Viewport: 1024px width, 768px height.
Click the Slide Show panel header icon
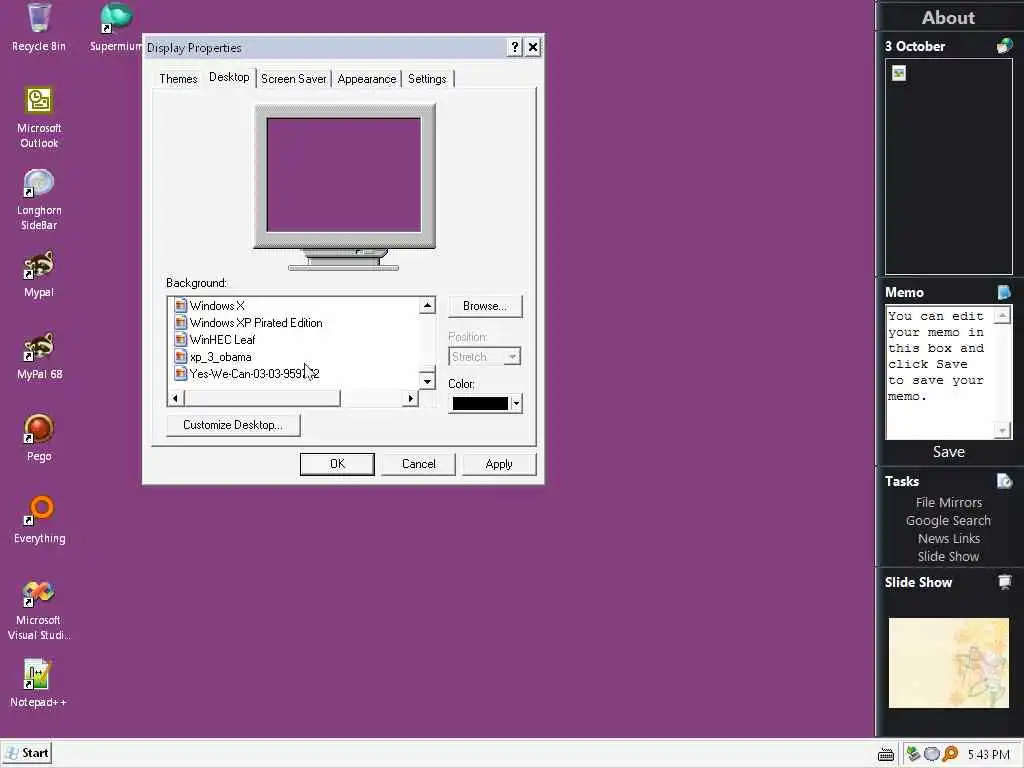(1004, 582)
